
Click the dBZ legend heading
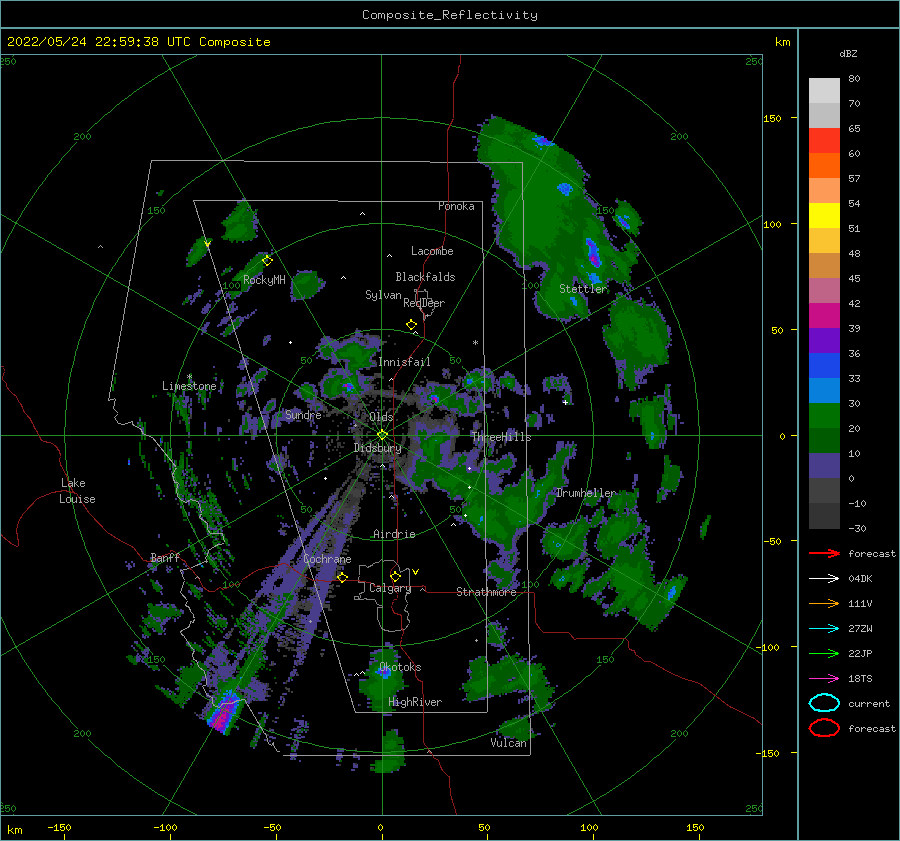click(x=848, y=53)
